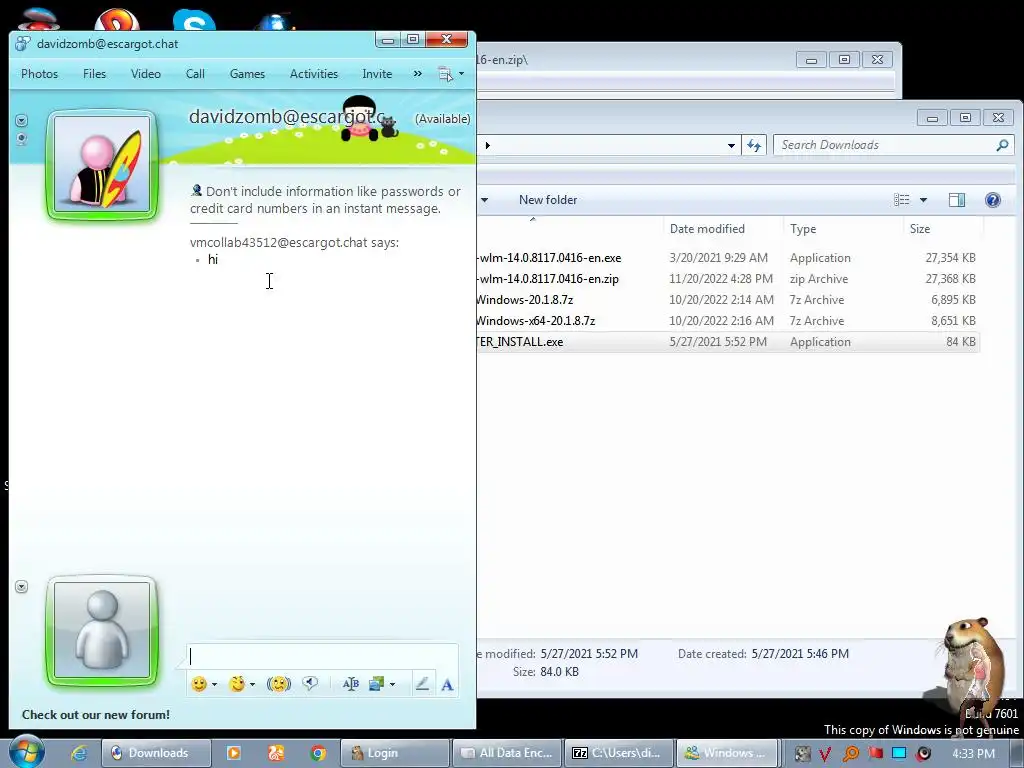Screen dimensions: 1024x768
Task: Expand the show menu dropdown arrow
Action: tap(461, 74)
